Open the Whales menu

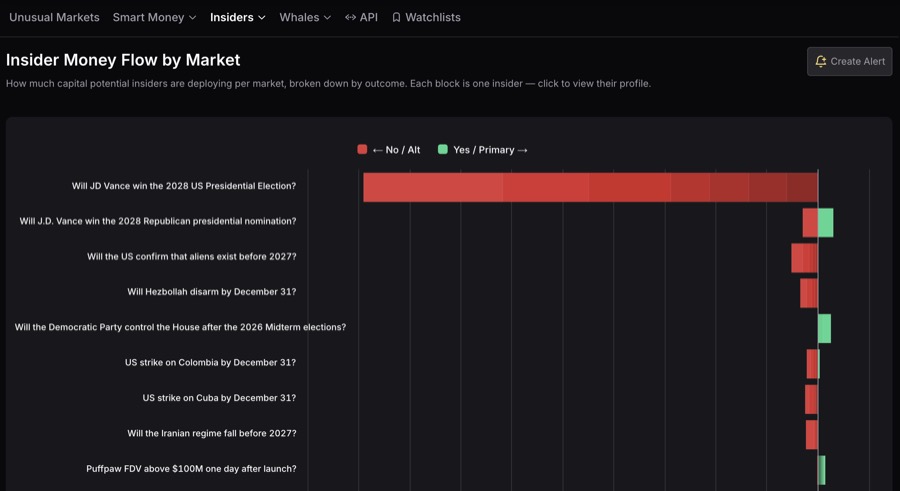(305, 17)
